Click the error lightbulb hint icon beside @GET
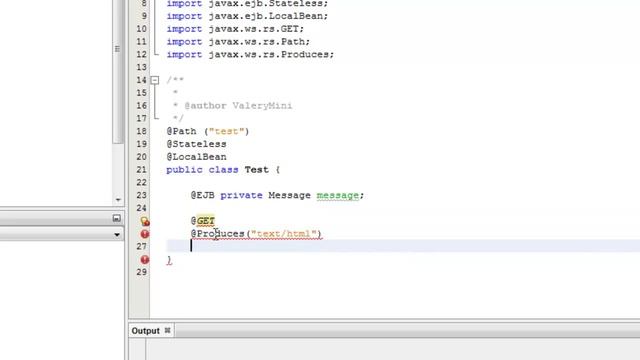The height and width of the screenshot is (360, 640). coord(144,221)
